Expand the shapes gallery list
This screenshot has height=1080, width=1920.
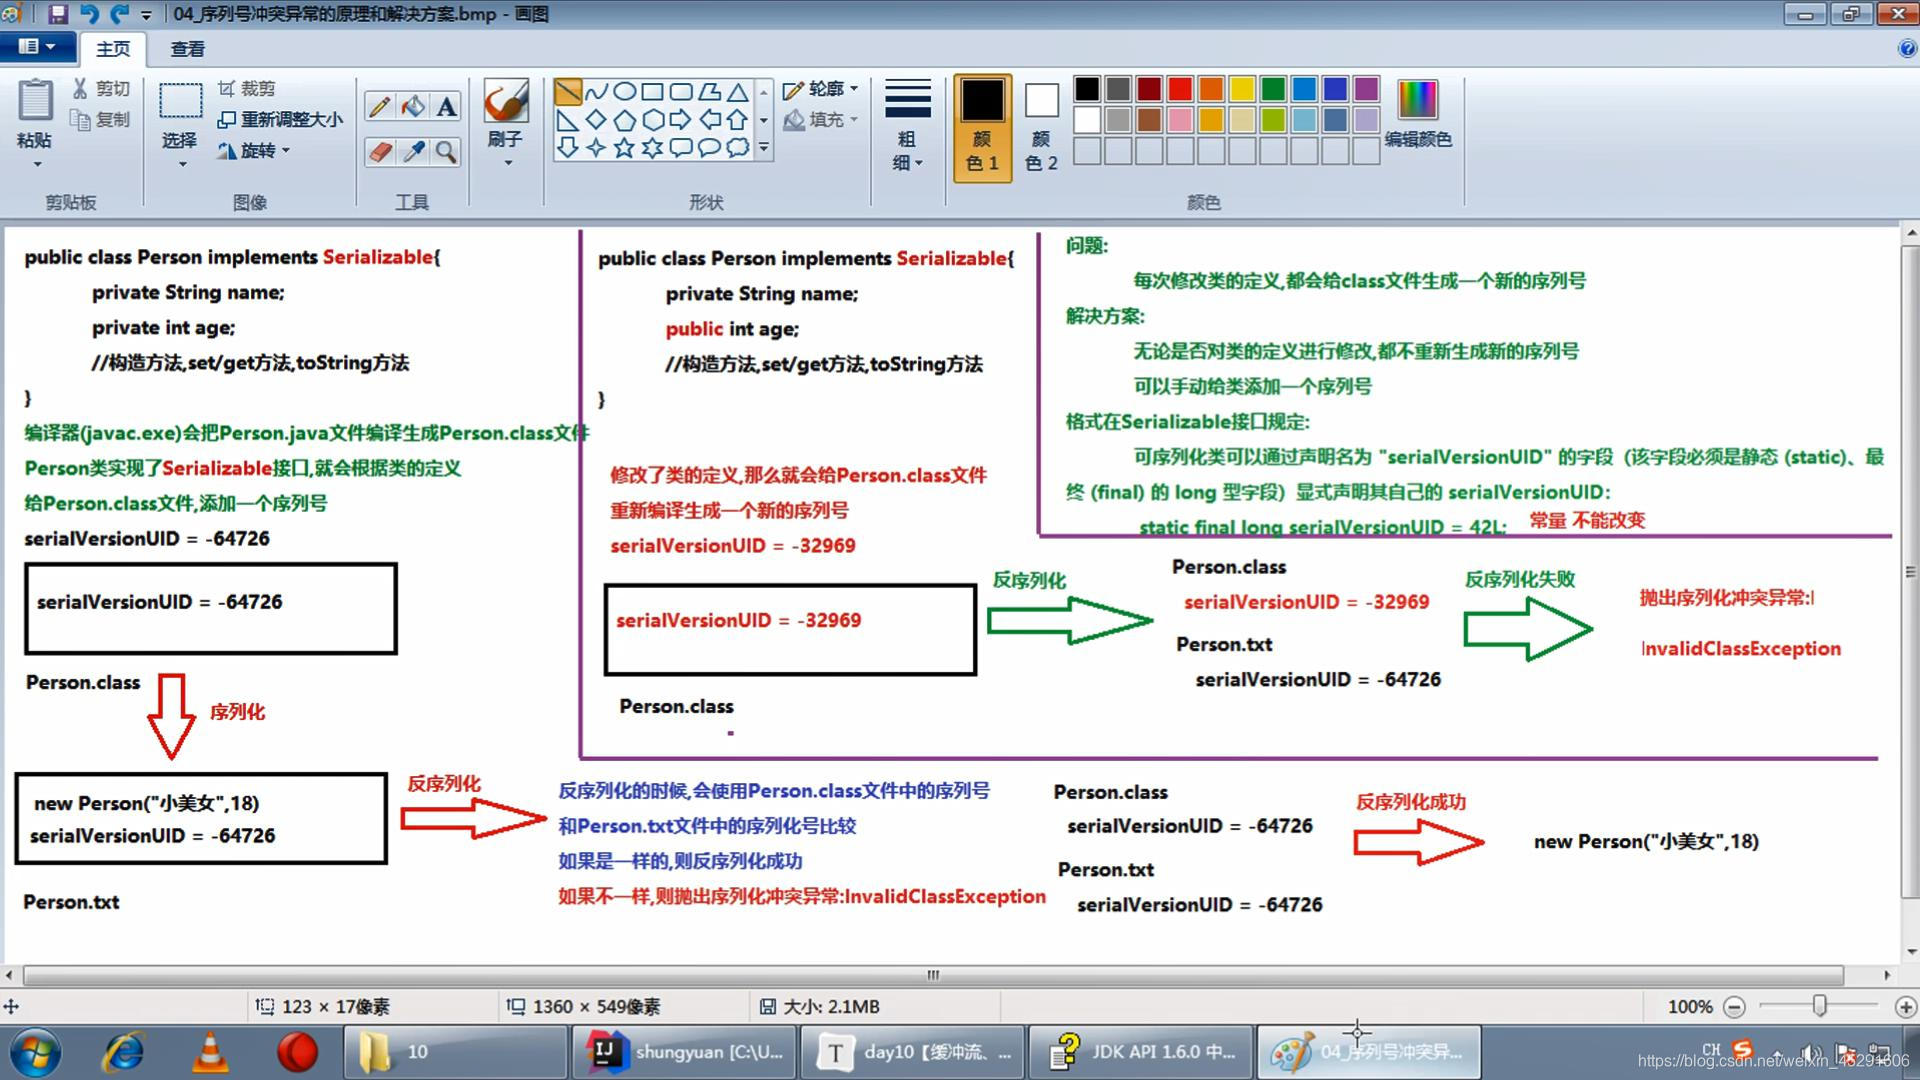[x=764, y=148]
